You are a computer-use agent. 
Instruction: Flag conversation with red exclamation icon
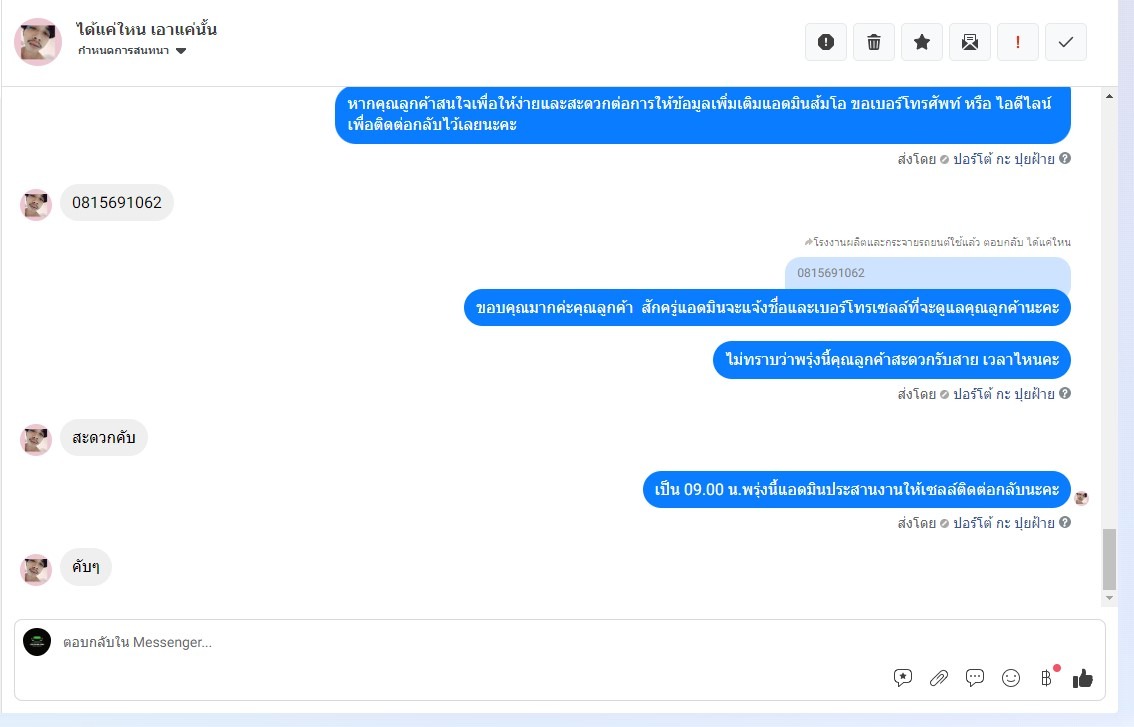click(1018, 42)
